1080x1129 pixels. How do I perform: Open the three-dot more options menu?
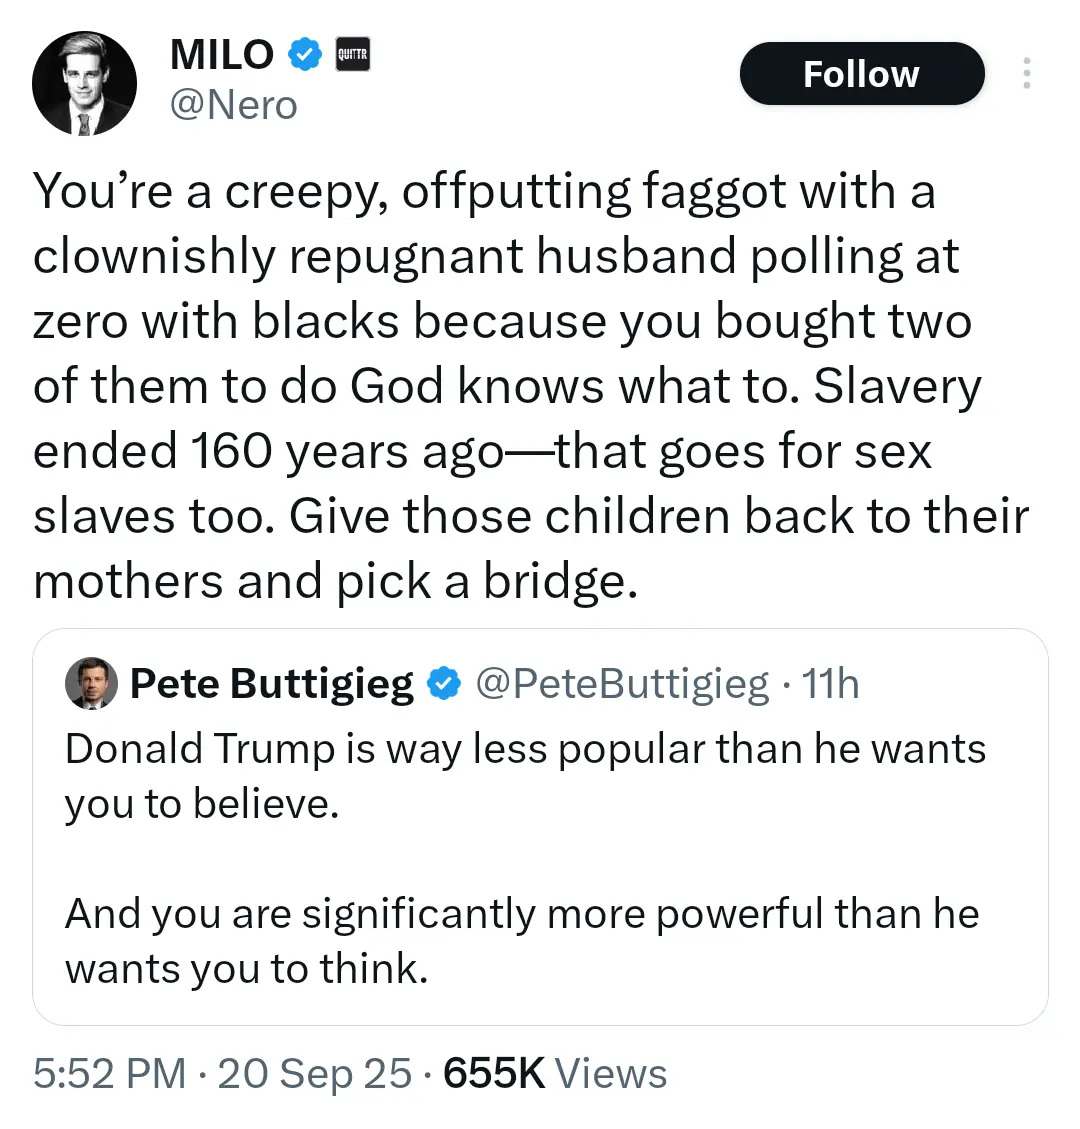(1026, 74)
